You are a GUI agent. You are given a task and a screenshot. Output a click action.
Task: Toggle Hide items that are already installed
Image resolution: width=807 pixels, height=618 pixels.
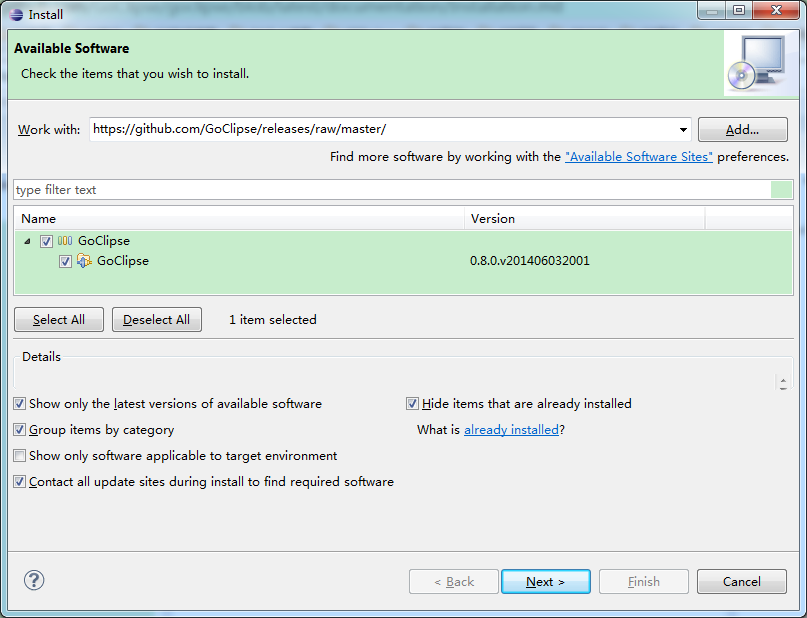click(x=412, y=404)
